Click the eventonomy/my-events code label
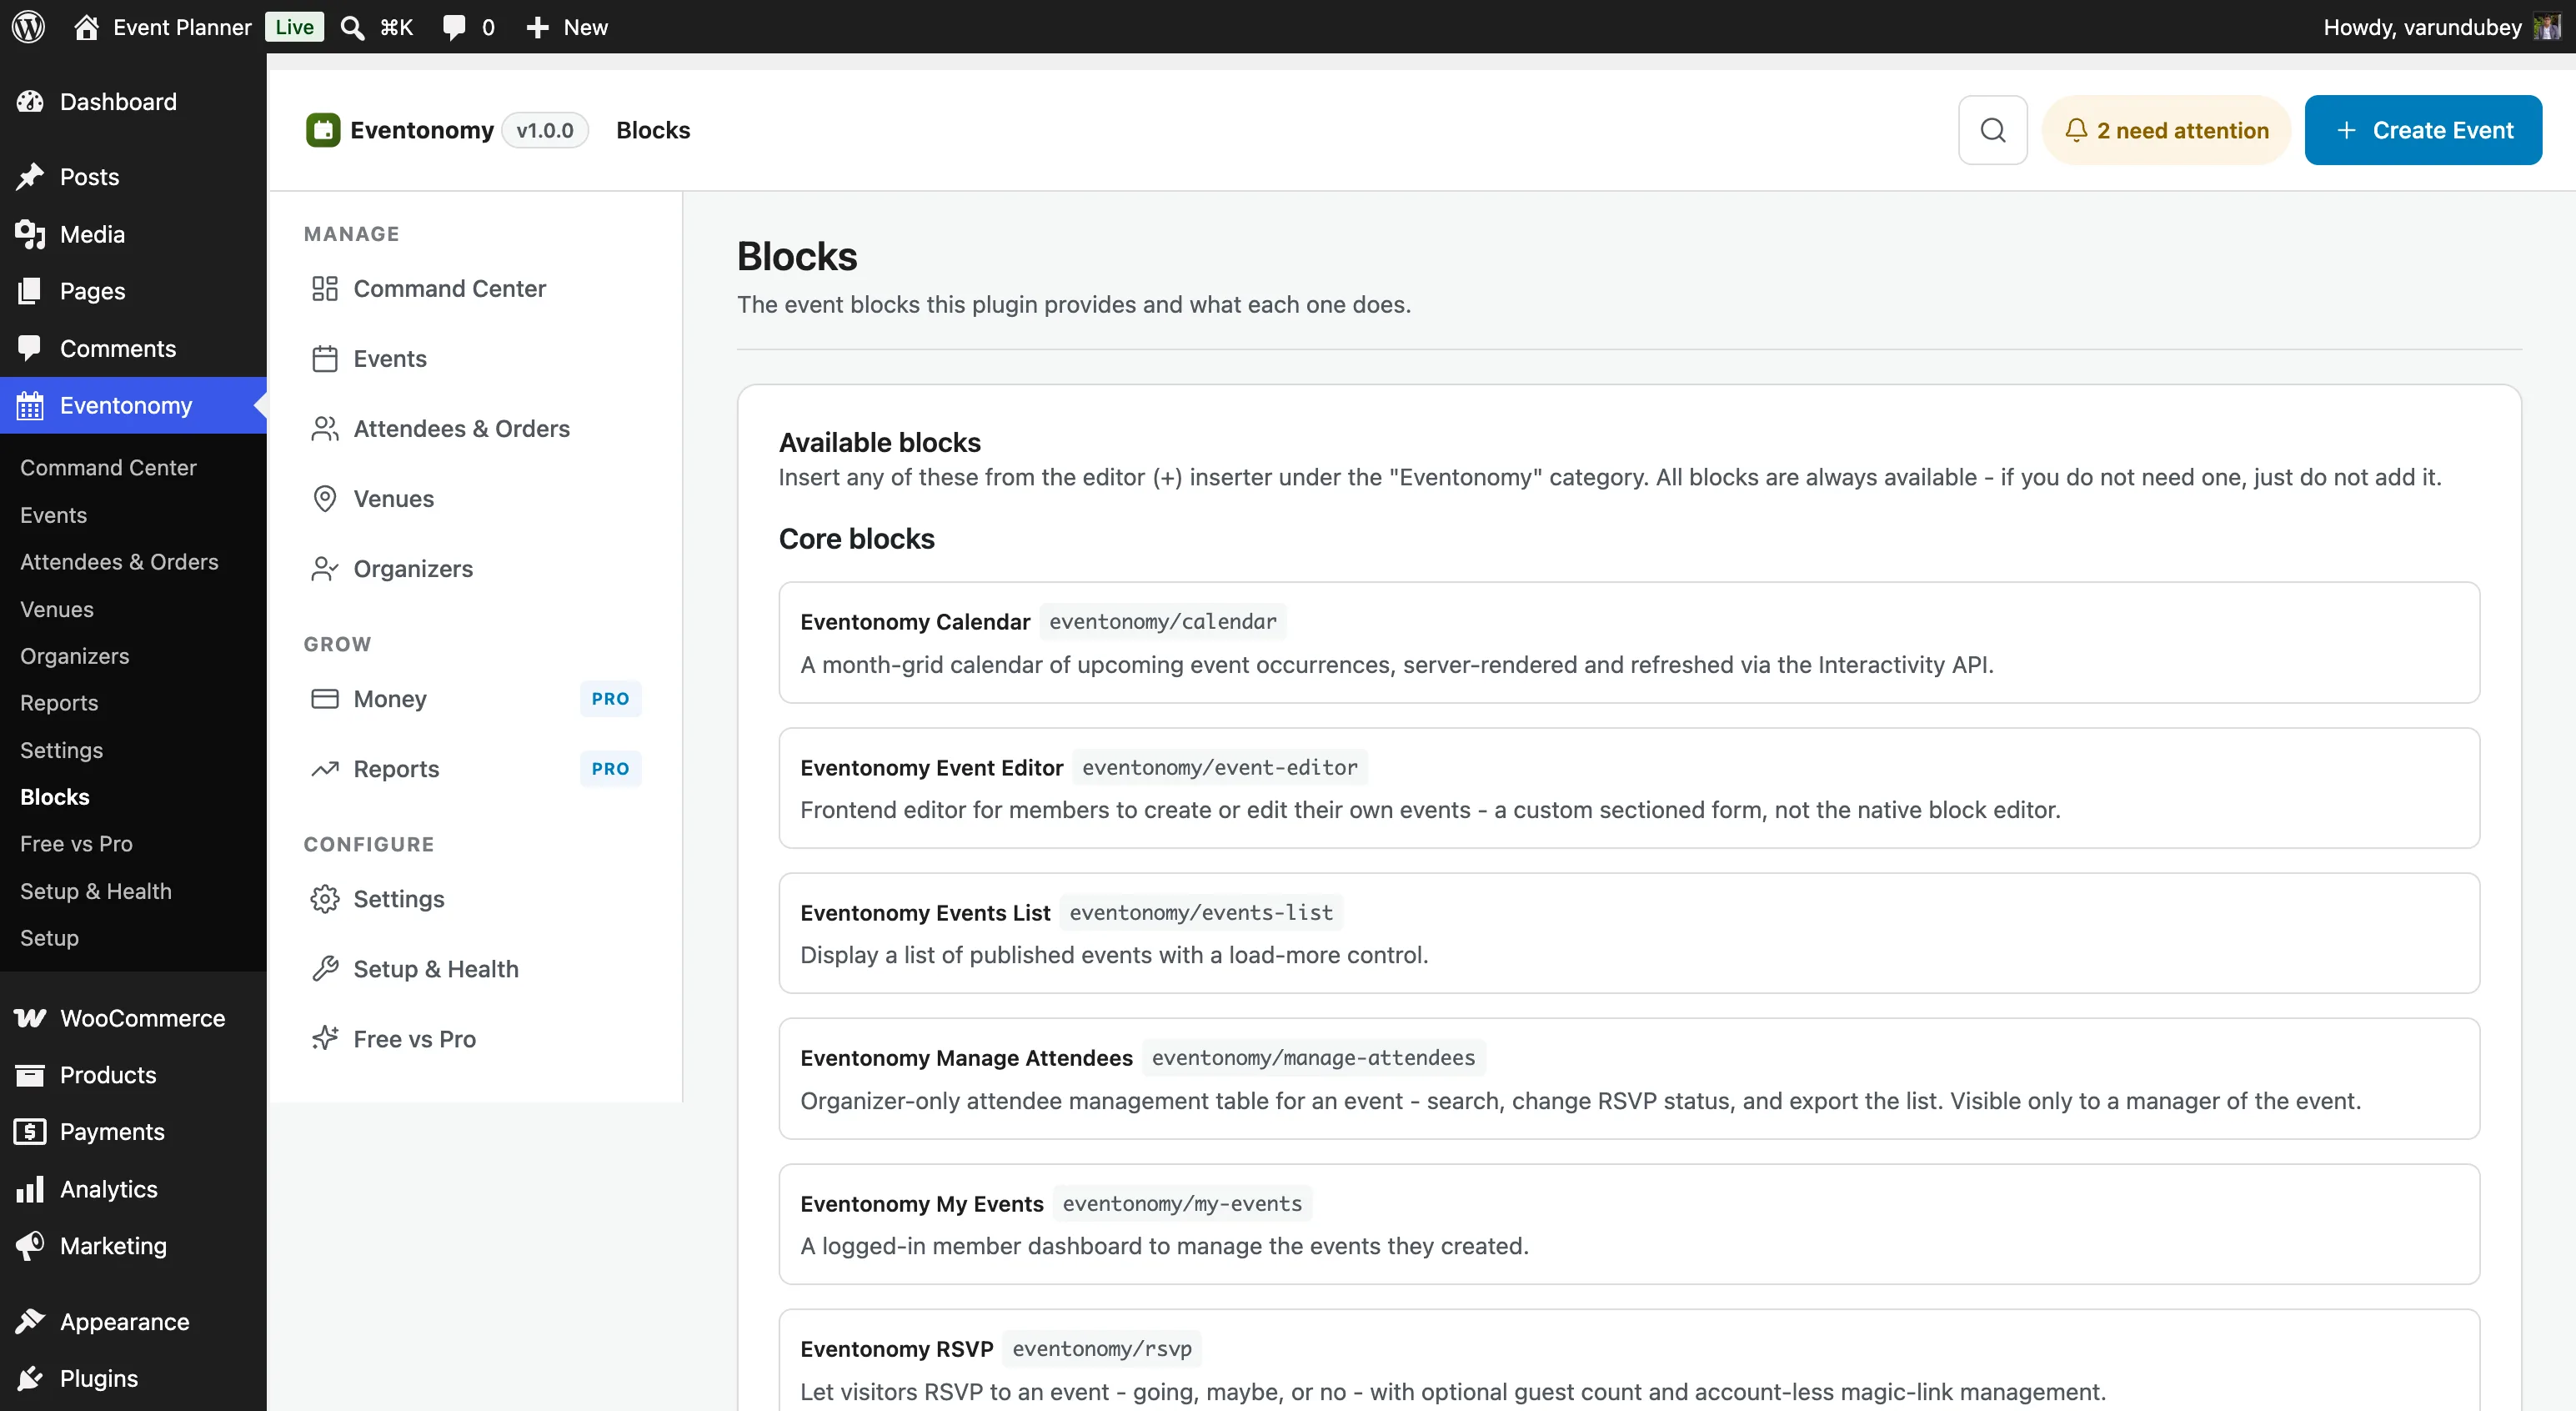 coord(1182,1204)
